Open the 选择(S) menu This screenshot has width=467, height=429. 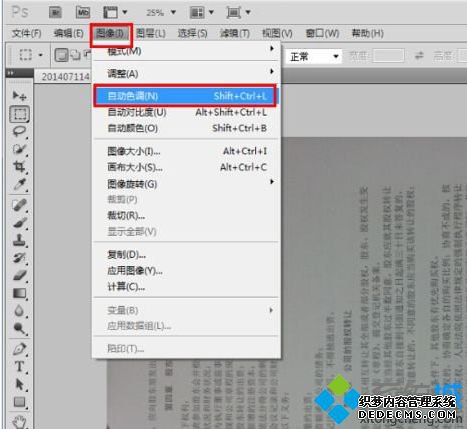pos(192,33)
